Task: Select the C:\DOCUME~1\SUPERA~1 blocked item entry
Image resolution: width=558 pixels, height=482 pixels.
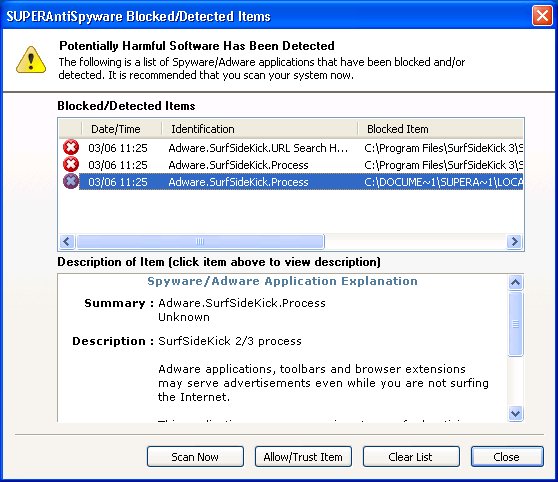Action: 443,182
